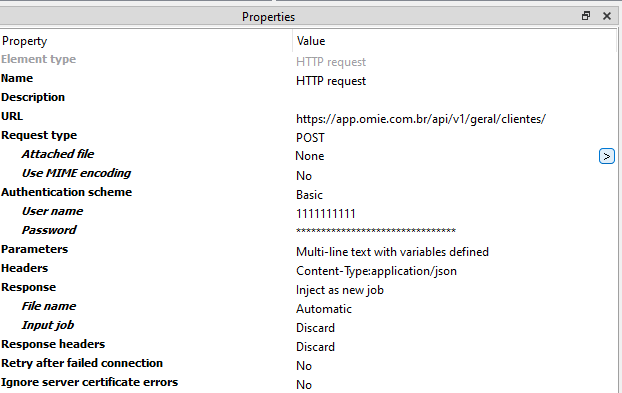Screen dimensions: 622x393
Task: Change the Response headers value Discard
Action: click(315, 347)
